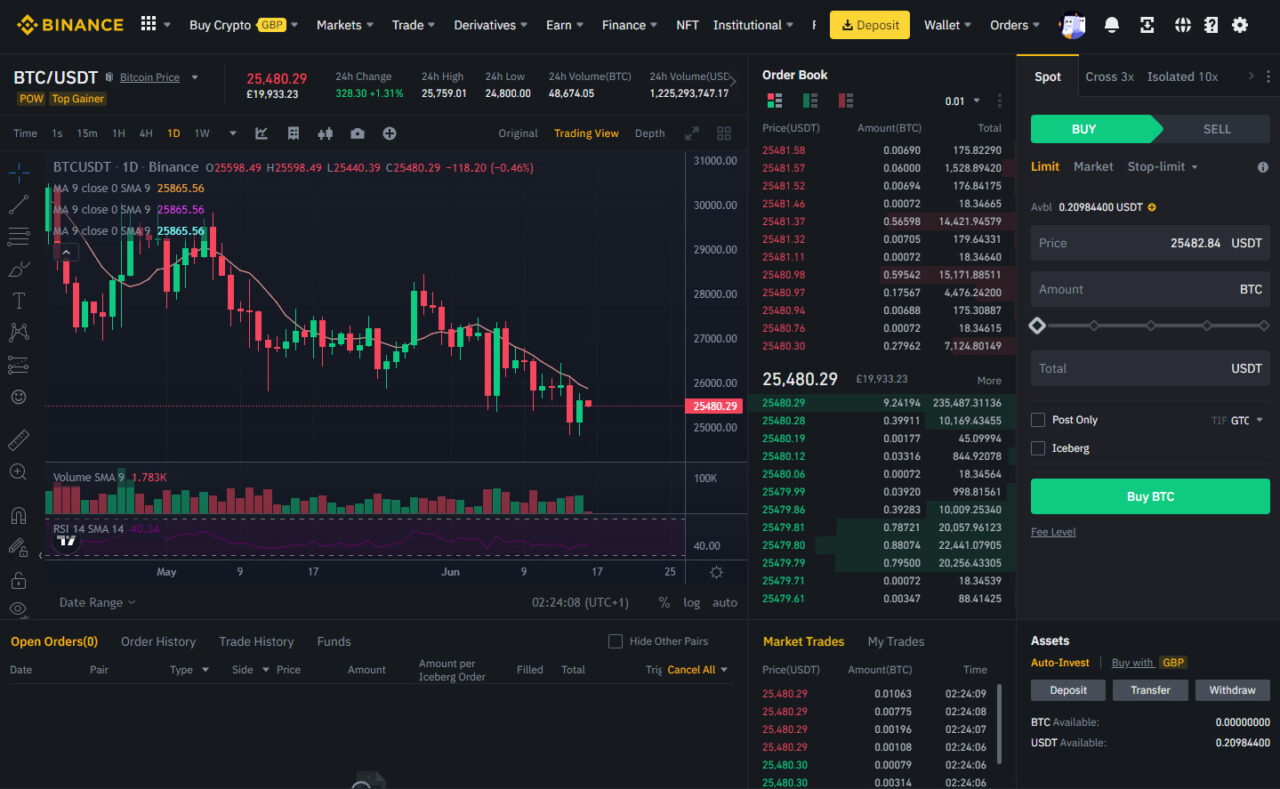Click the amount percentage slider handle

1037,325
